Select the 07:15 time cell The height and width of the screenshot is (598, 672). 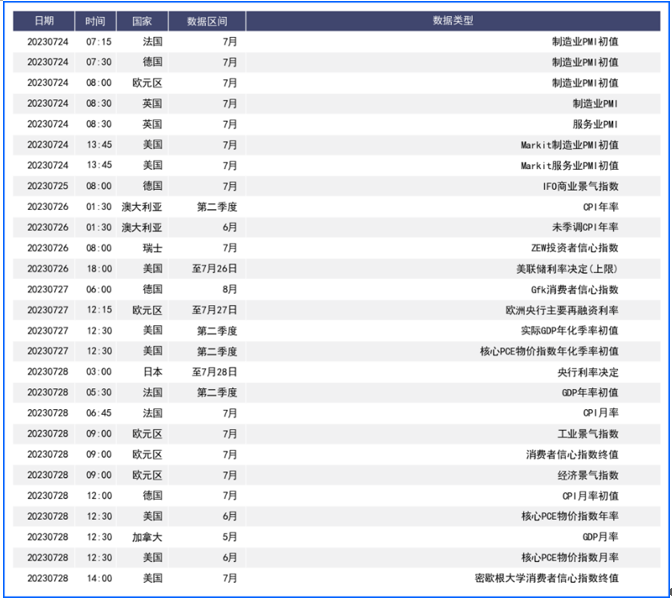point(99,42)
